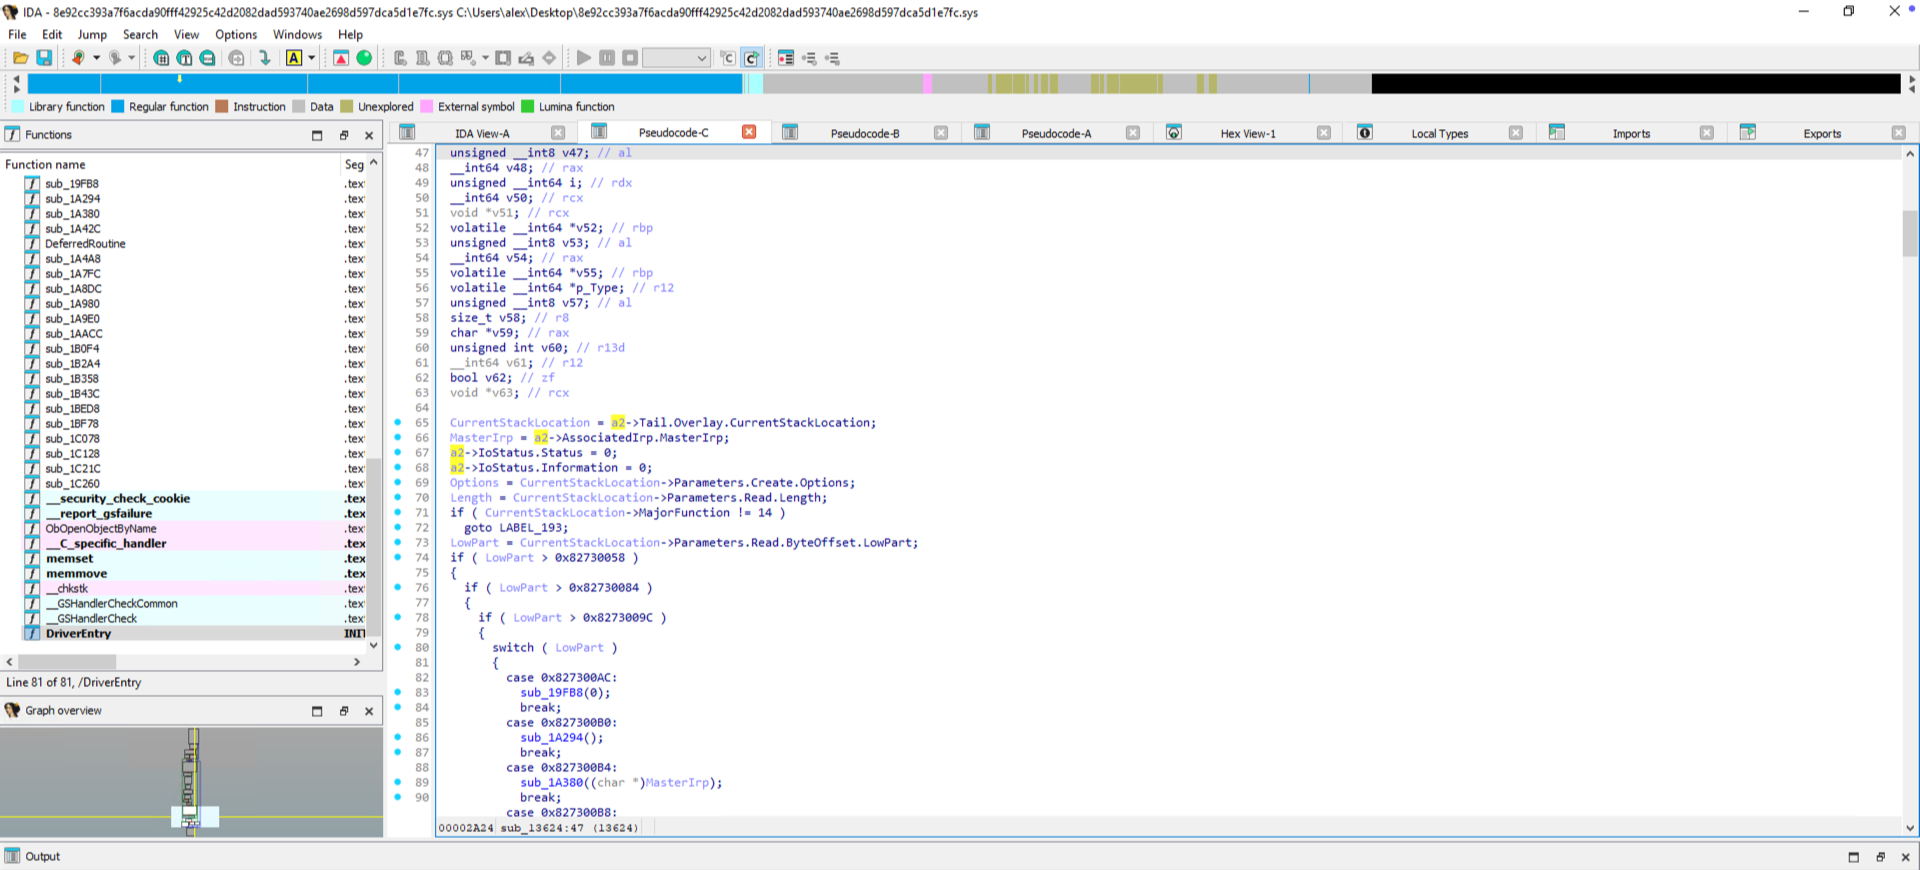Click the graph overview thumbnail
The image size is (1920, 870).
coord(191,782)
